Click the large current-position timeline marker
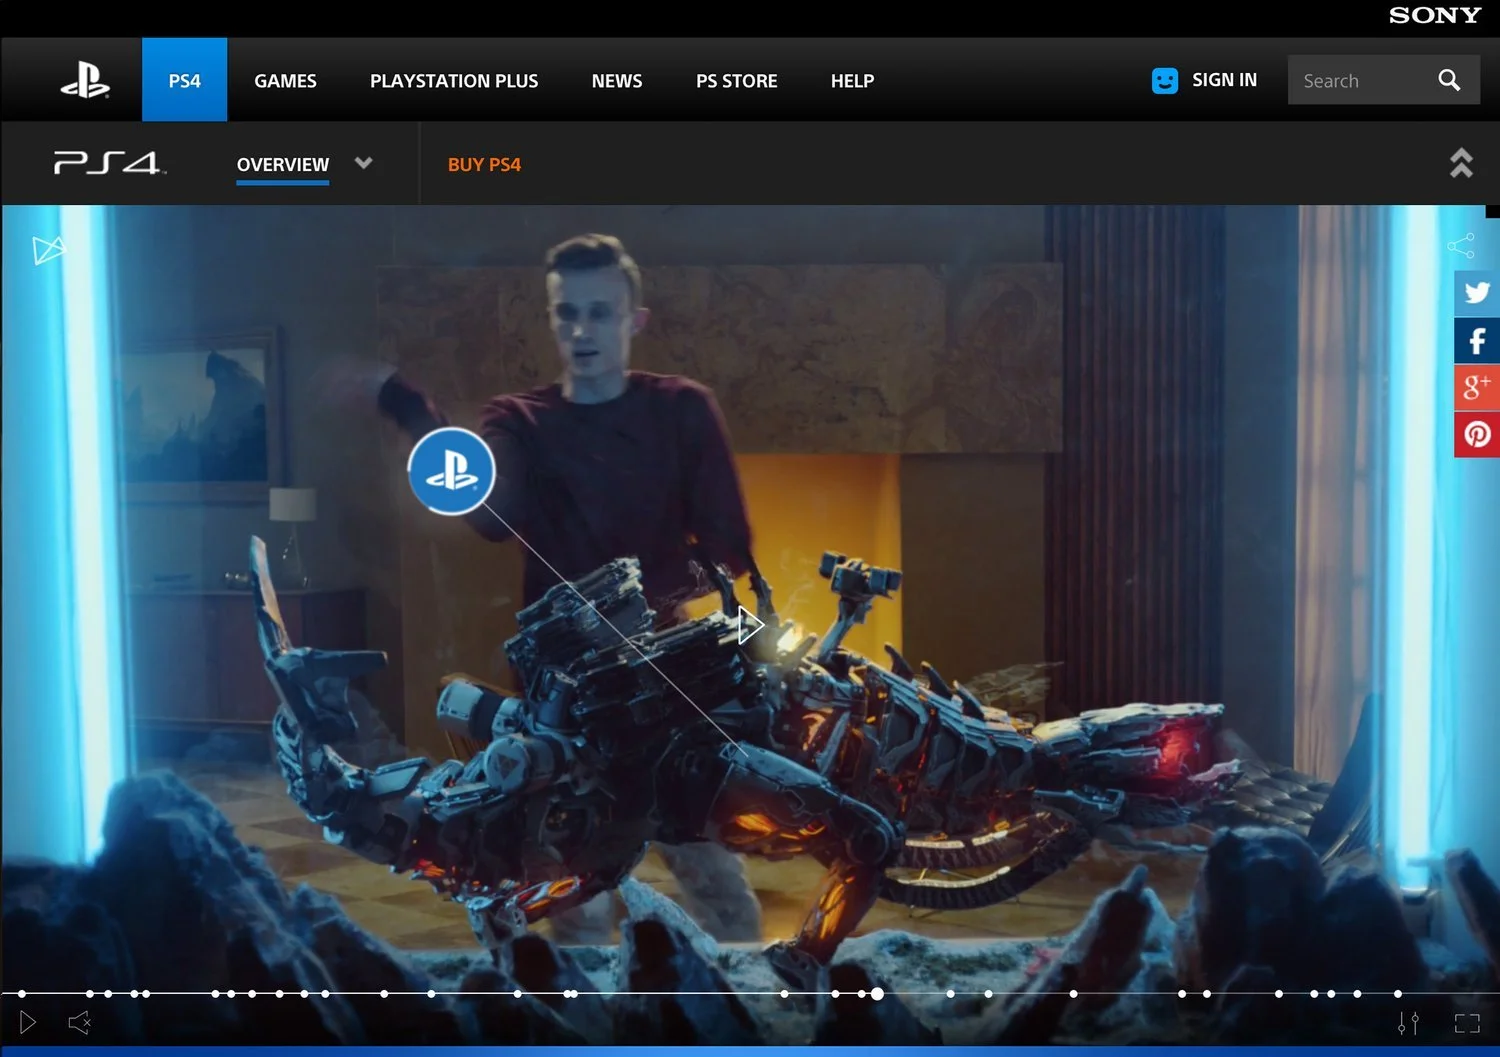The height and width of the screenshot is (1057, 1500). 877,993
